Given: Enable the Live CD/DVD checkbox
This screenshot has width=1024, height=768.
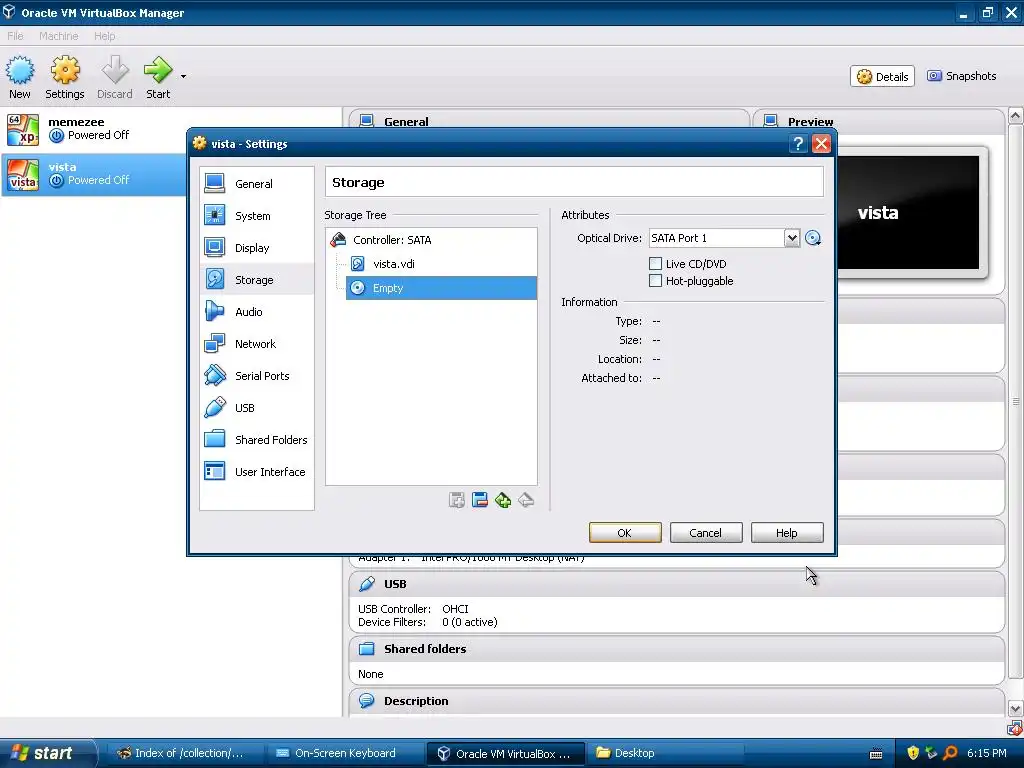Looking at the screenshot, I should click(x=655, y=263).
